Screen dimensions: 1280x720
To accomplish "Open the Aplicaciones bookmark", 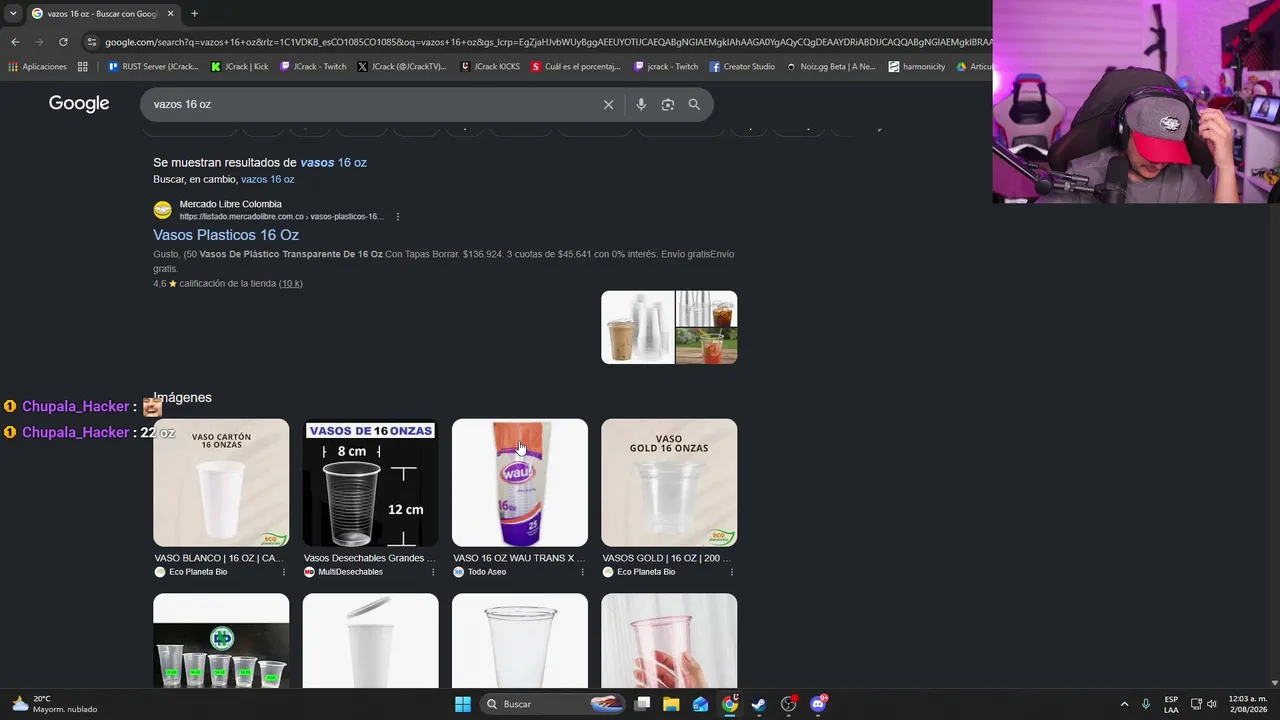I will pos(37,67).
